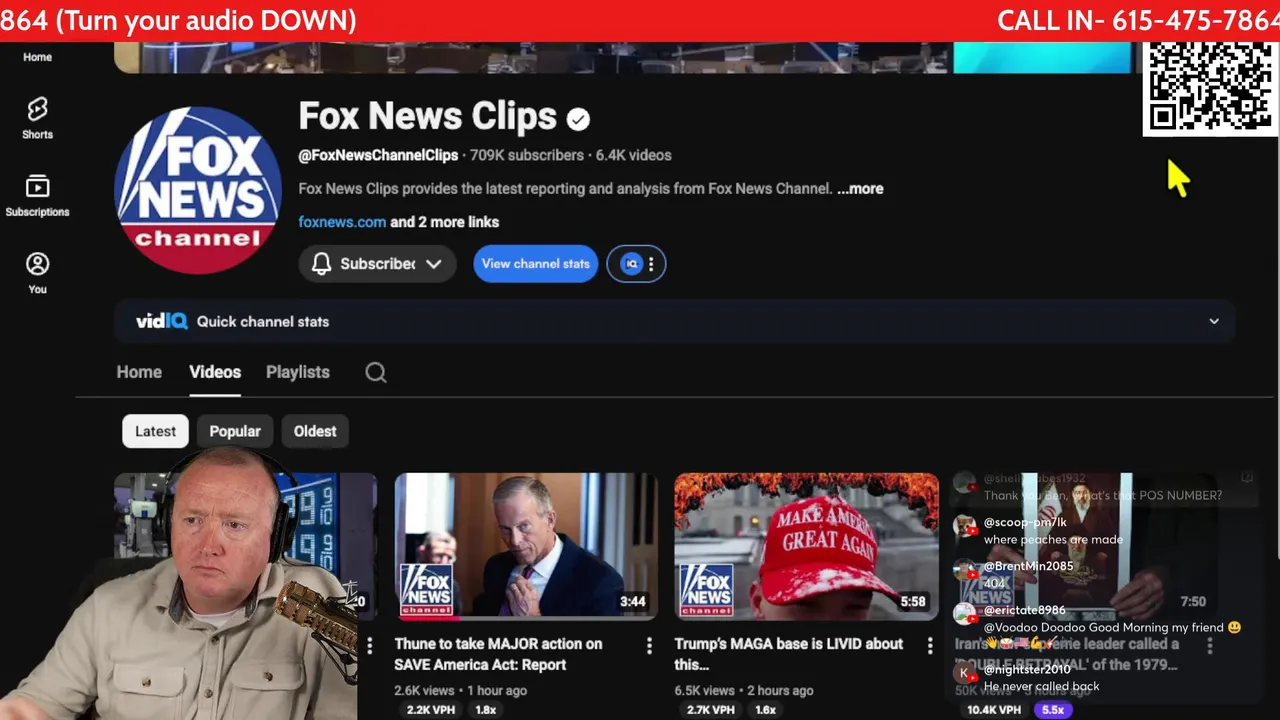1280x720 pixels.
Task: Open more options for the Thune video
Action: (649, 646)
